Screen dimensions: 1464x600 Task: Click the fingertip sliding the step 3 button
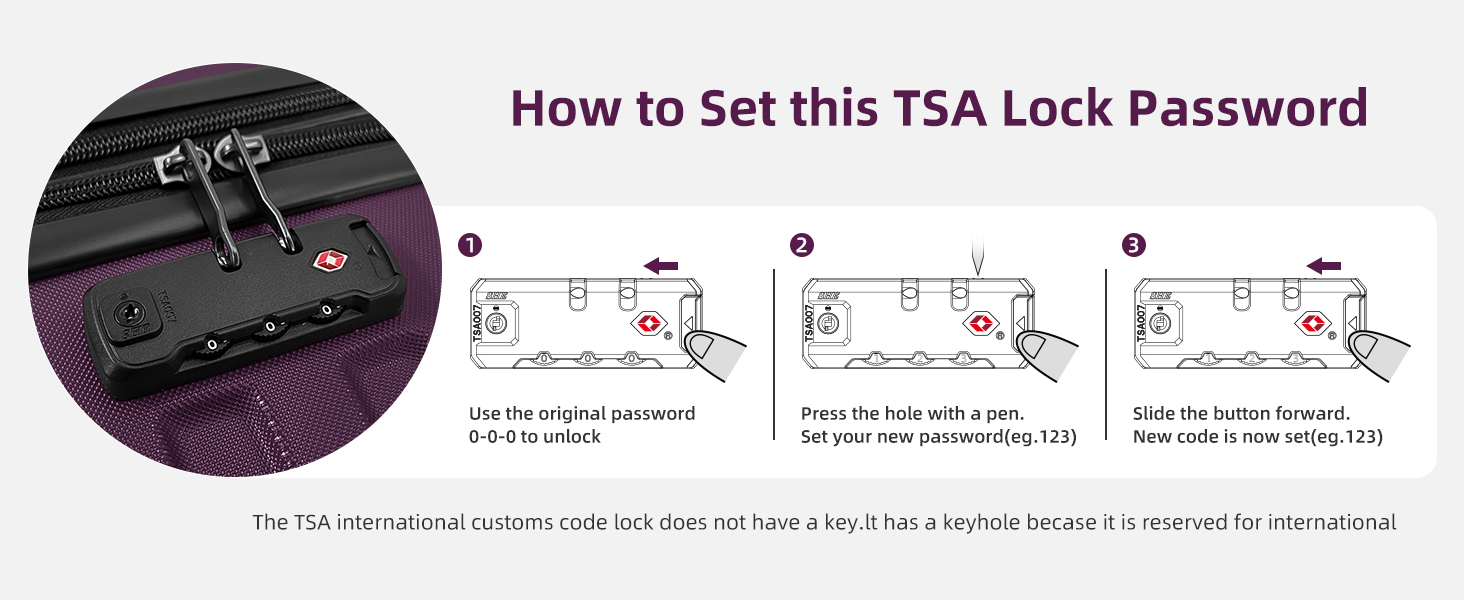coord(1378,353)
